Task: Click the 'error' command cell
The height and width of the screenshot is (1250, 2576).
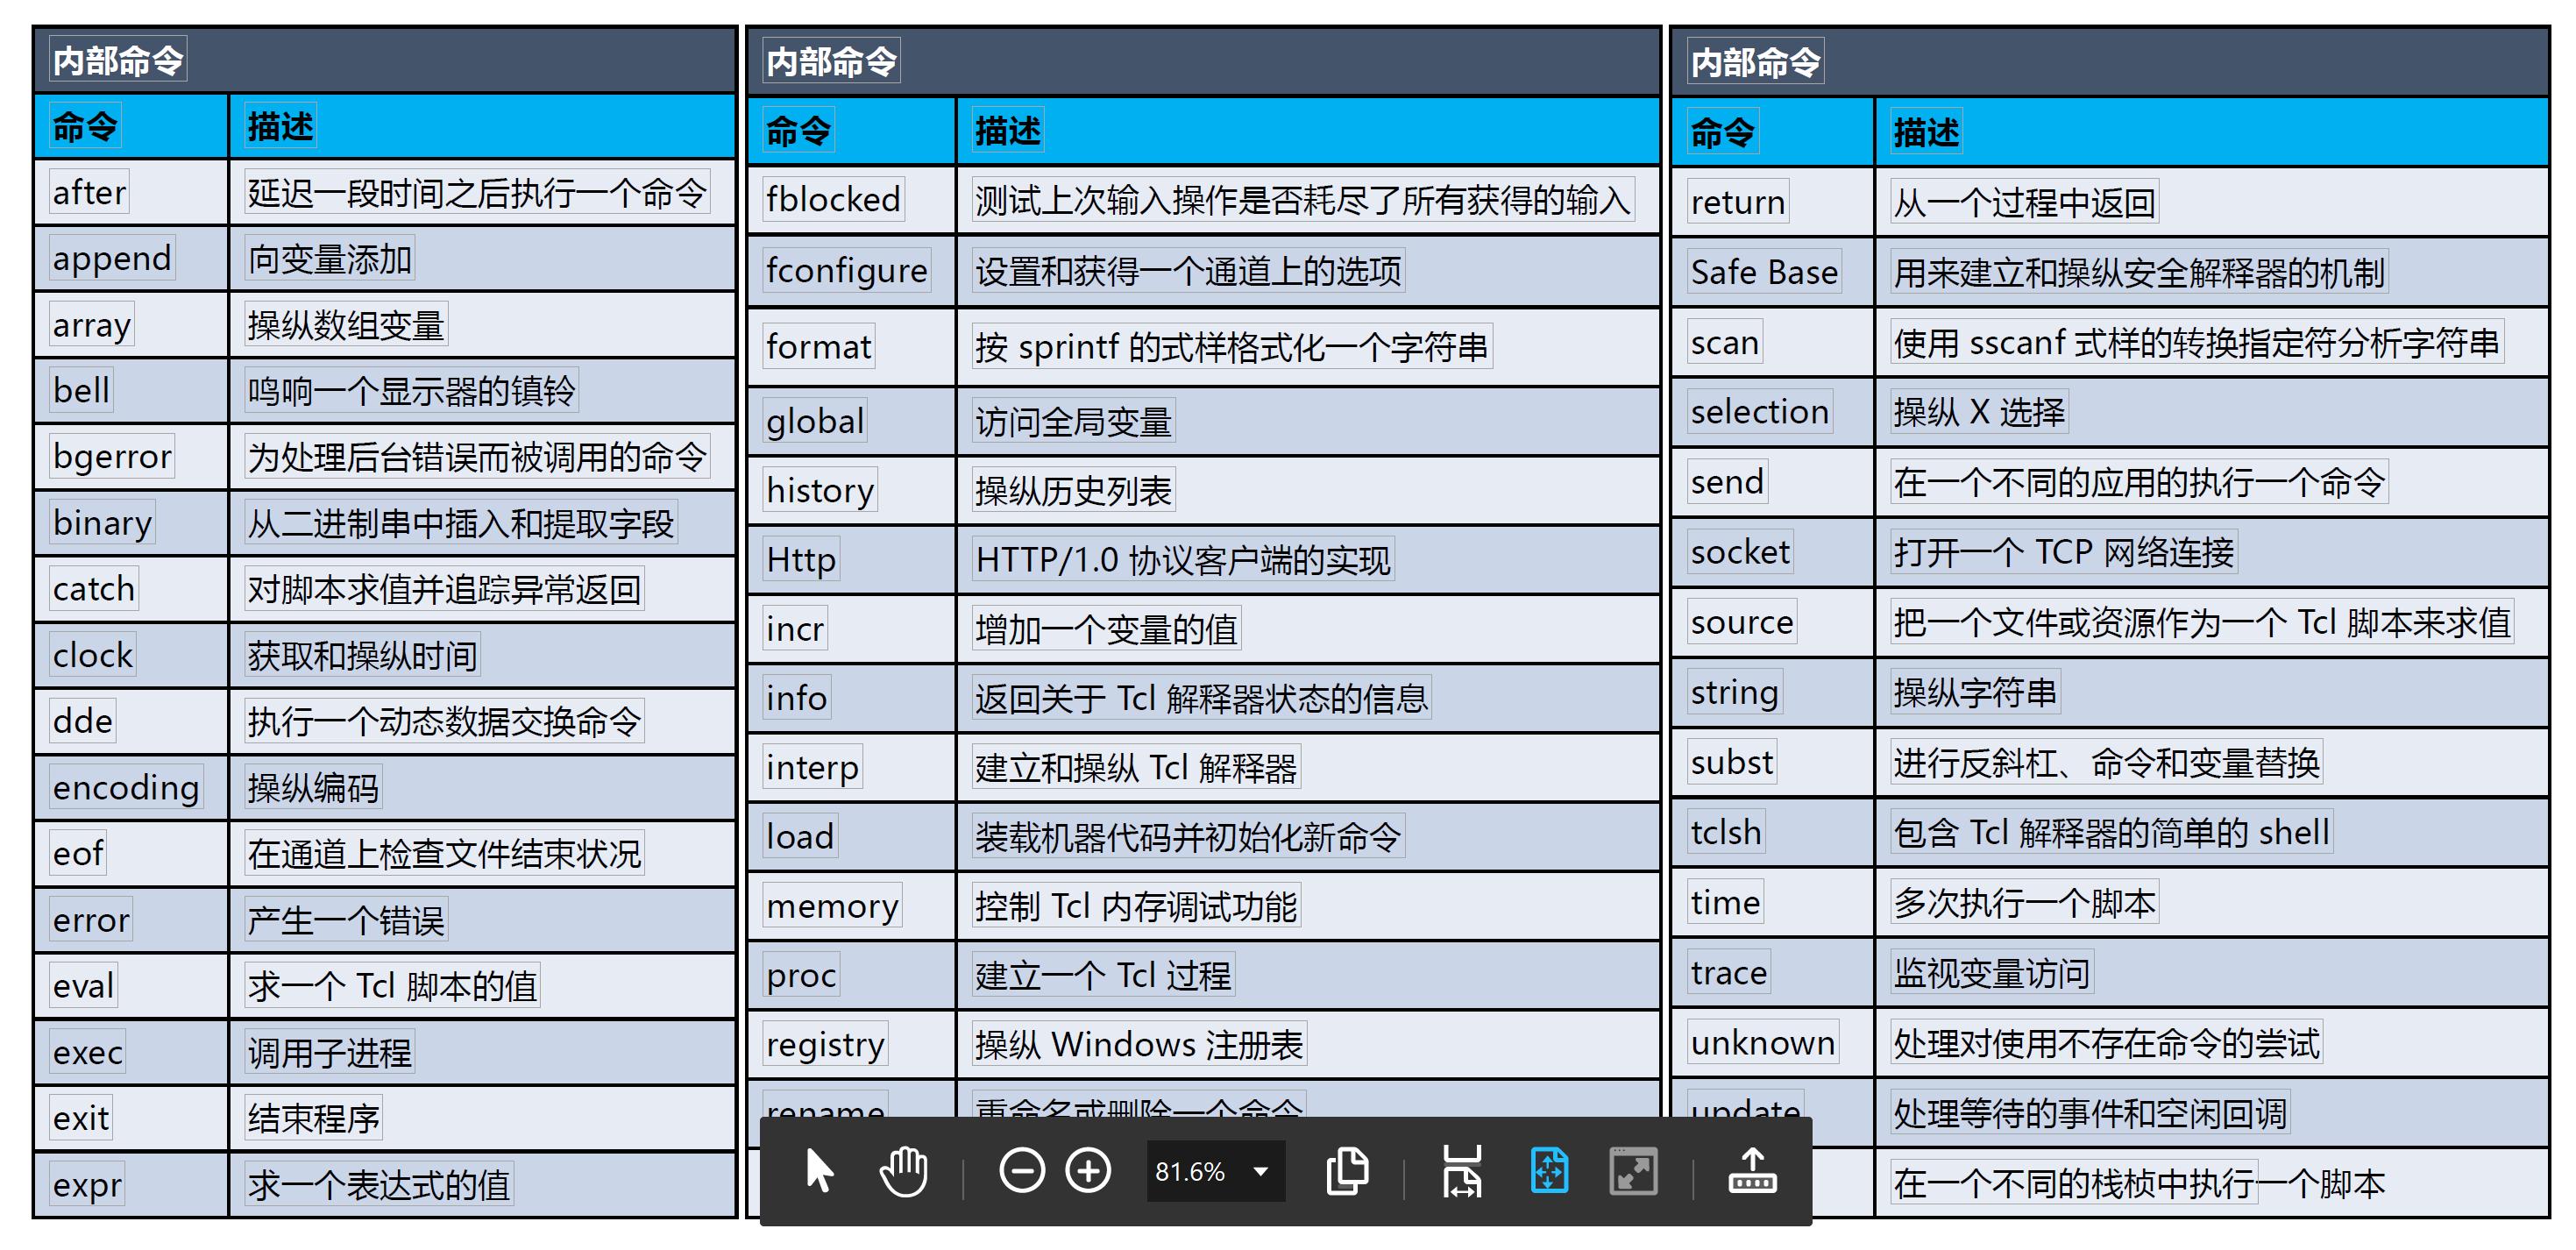Action: [131, 920]
